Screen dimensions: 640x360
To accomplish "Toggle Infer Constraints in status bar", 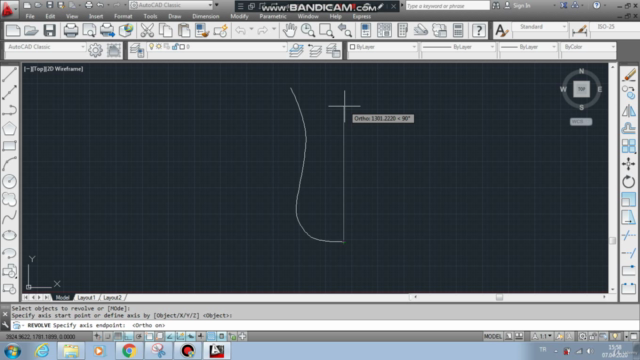I will pos(97,336).
